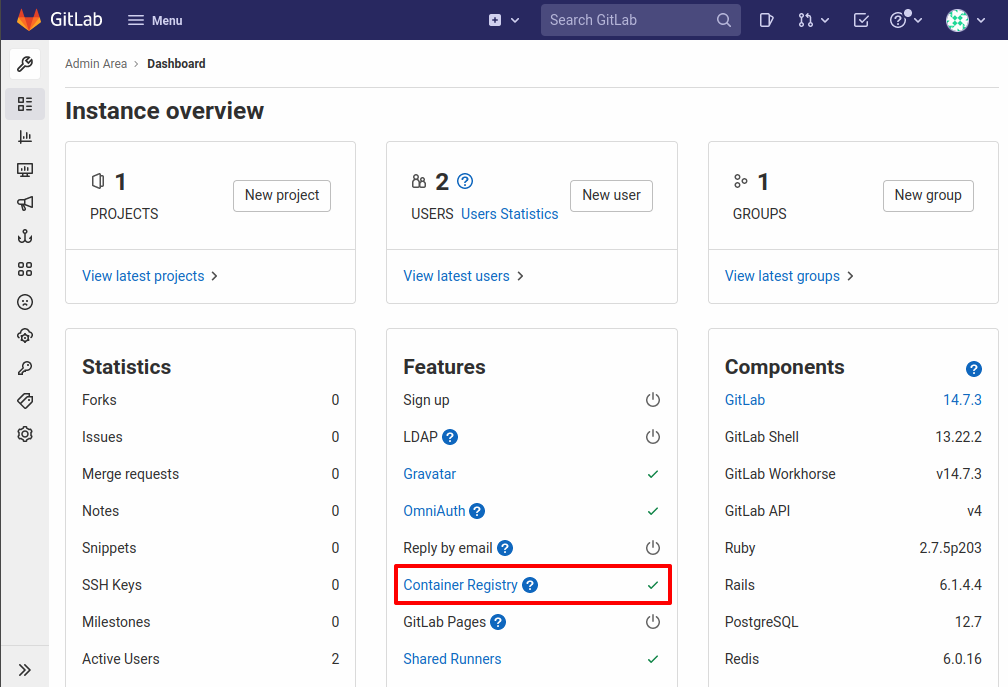Image resolution: width=1008 pixels, height=687 pixels.
Task: Select the Analytics chart icon in sidebar
Action: tap(25, 136)
